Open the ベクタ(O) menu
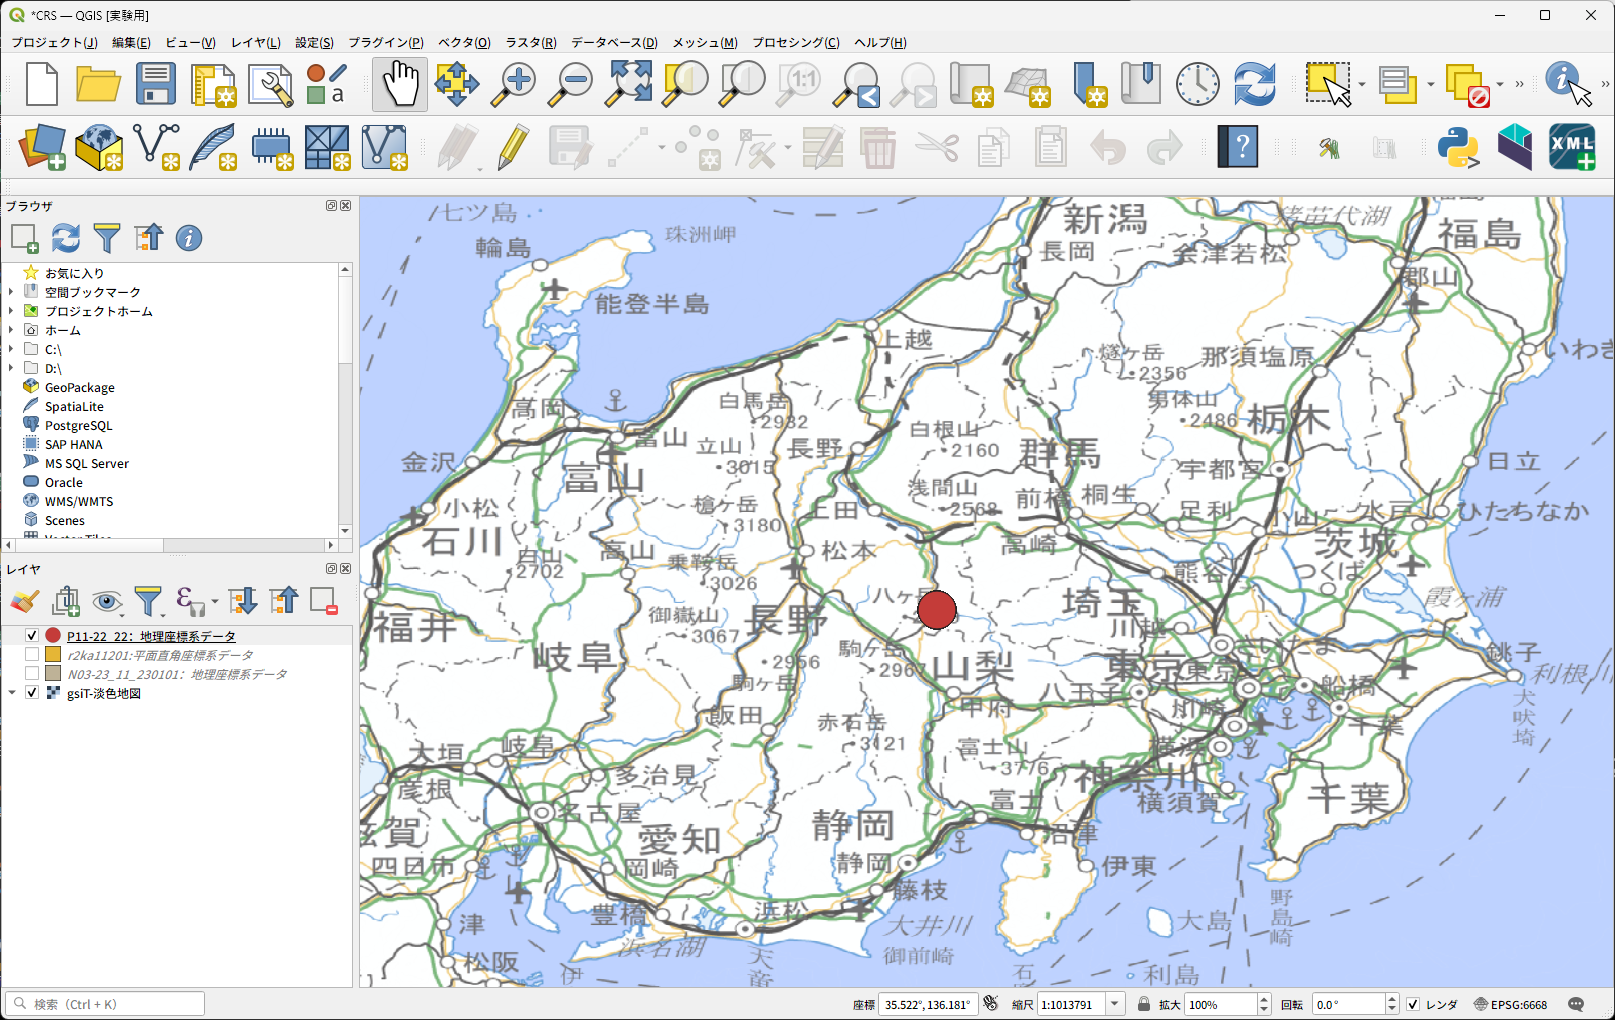 pyautogui.click(x=464, y=42)
